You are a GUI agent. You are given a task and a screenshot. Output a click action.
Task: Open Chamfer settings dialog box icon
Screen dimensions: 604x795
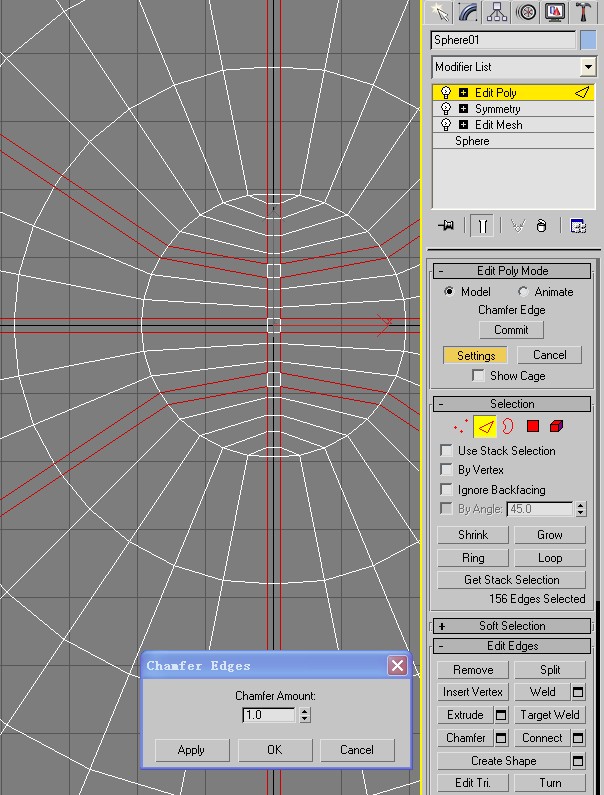coord(501,738)
